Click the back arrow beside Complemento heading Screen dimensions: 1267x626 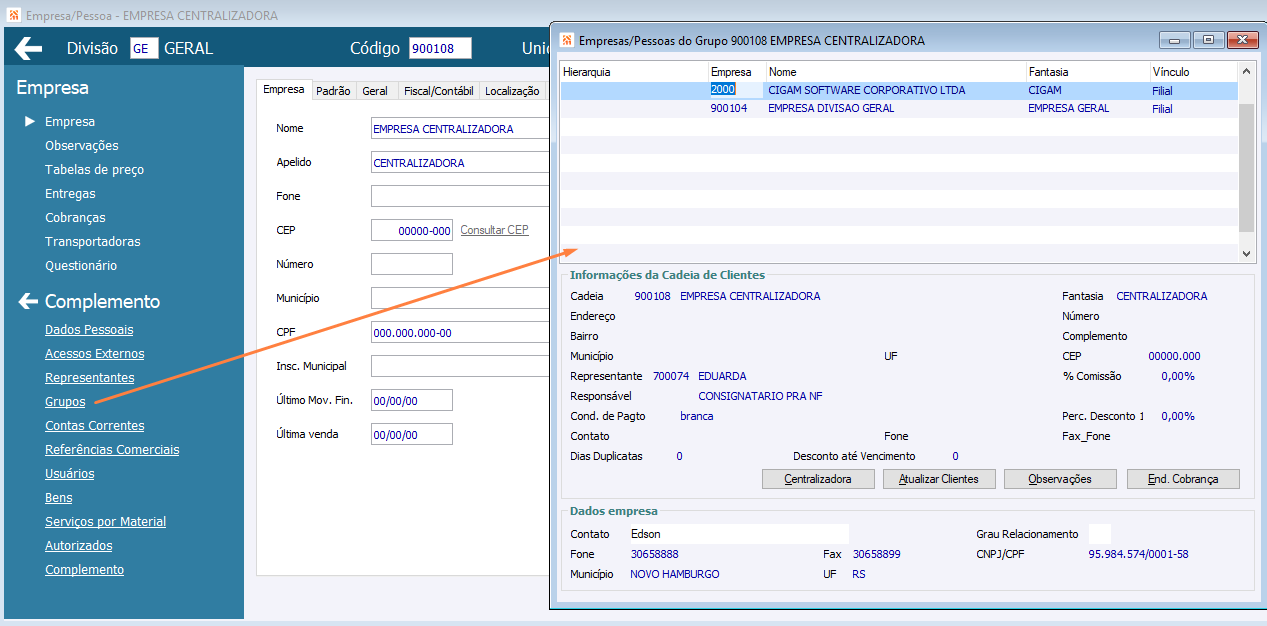(x=27, y=301)
